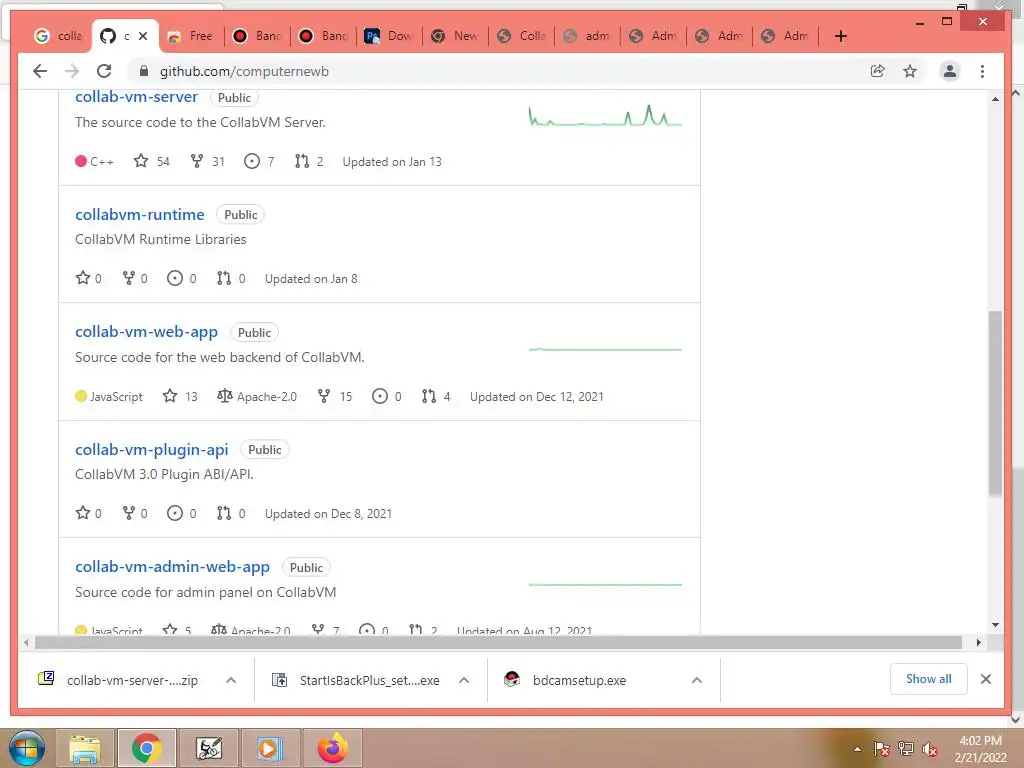Click the taskbar clock showing 4:02 PM
This screenshot has width=1024, height=768.
(980, 749)
